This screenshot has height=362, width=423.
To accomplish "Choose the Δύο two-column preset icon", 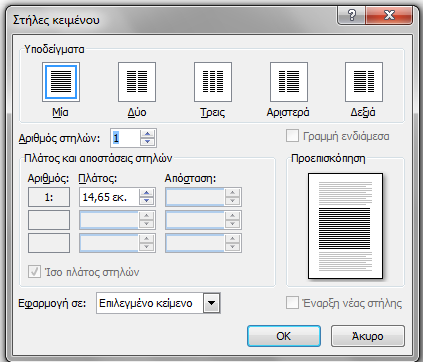I will [137, 82].
